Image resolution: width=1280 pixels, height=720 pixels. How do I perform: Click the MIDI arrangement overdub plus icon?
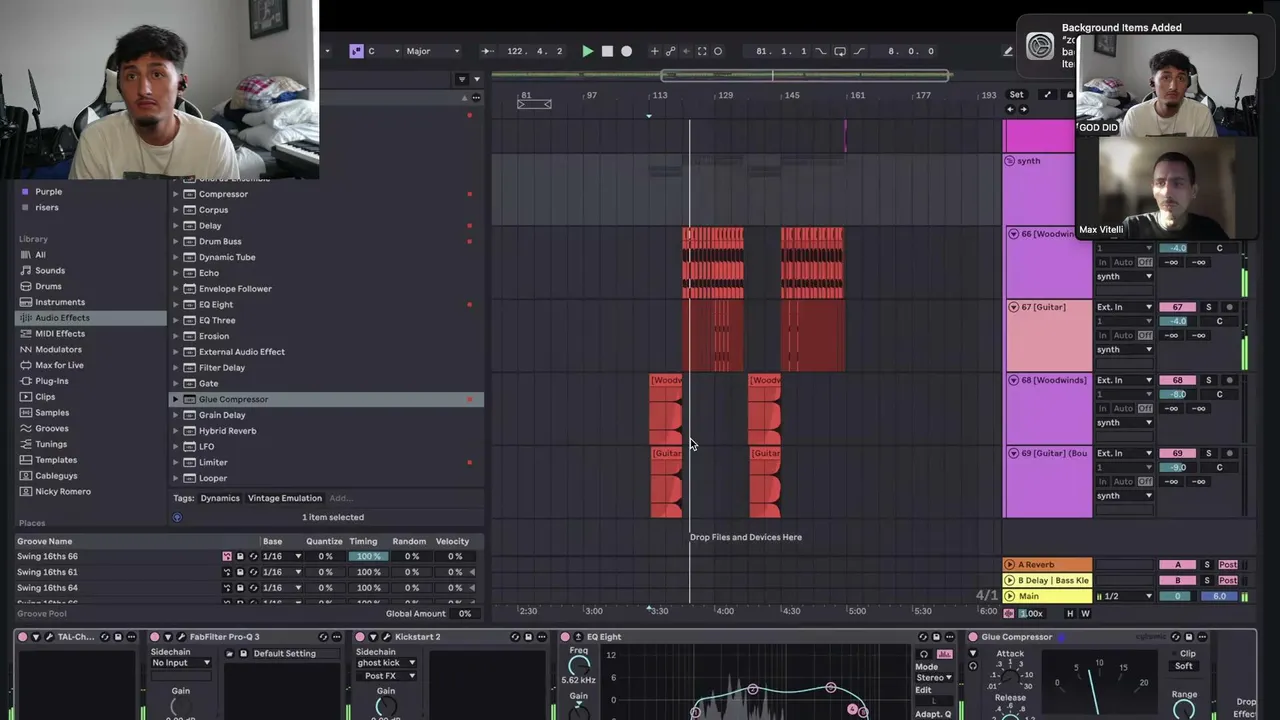[655, 51]
